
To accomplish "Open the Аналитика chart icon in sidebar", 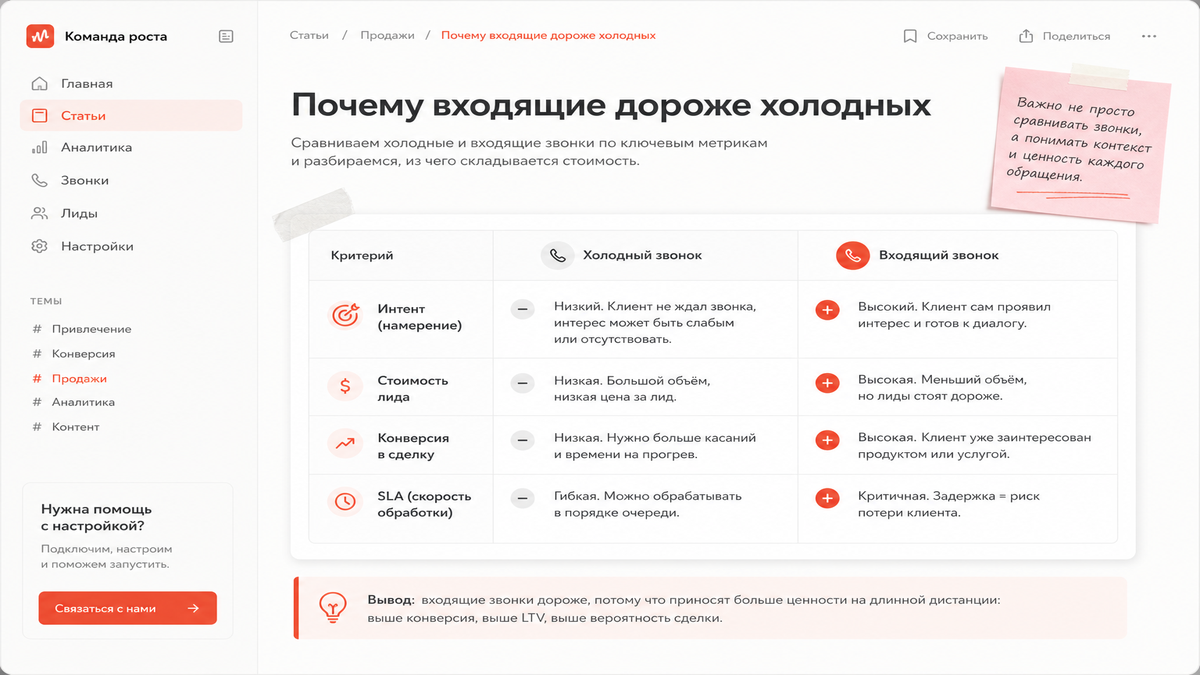I will pyautogui.click(x=40, y=148).
